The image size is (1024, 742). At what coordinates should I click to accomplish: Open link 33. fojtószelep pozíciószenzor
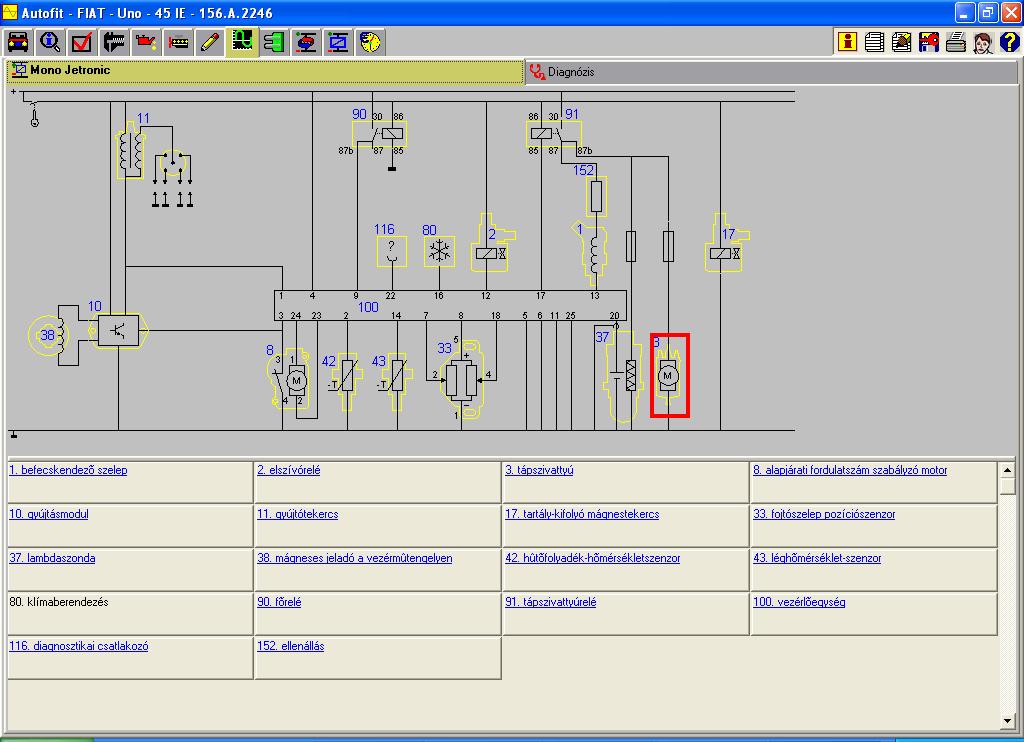pos(824,514)
